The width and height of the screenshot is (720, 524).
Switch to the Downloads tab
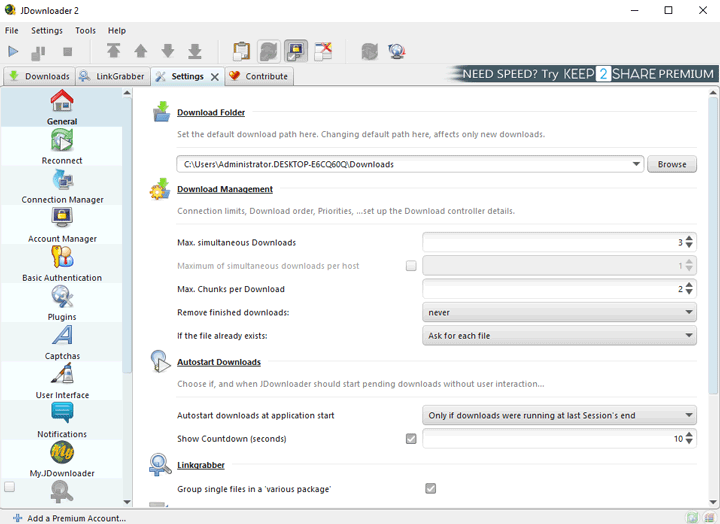click(39, 76)
